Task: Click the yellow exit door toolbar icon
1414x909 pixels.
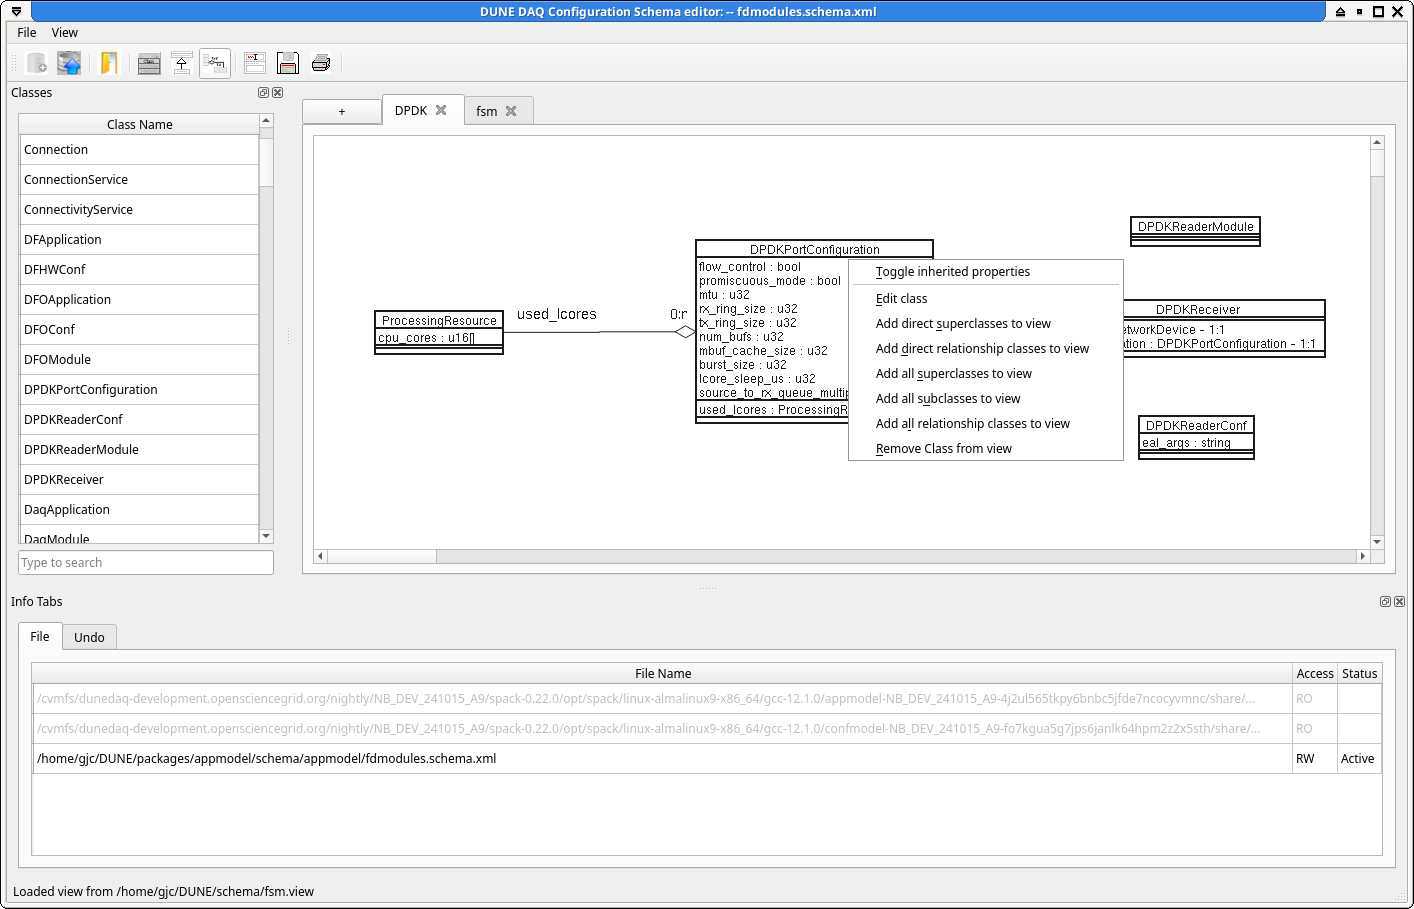Action: [x=109, y=63]
